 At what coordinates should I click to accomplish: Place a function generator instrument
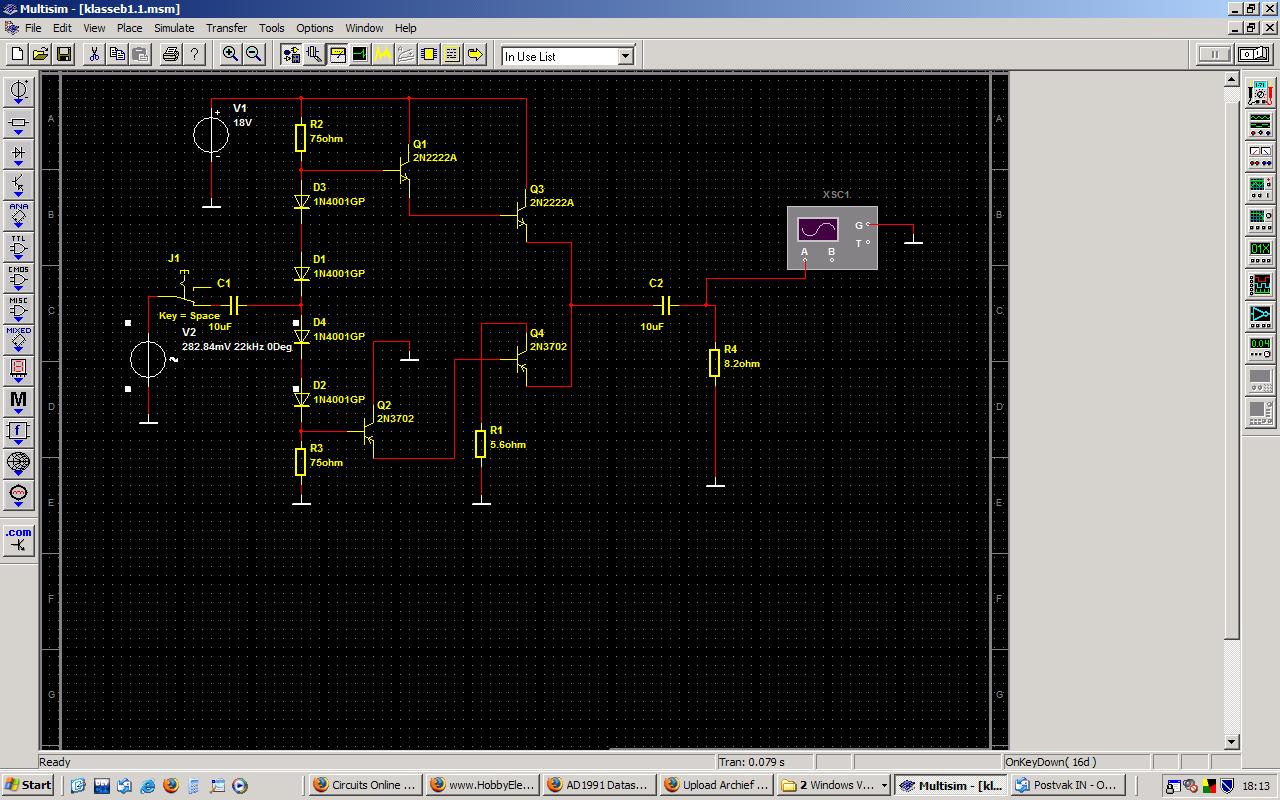[1260, 125]
